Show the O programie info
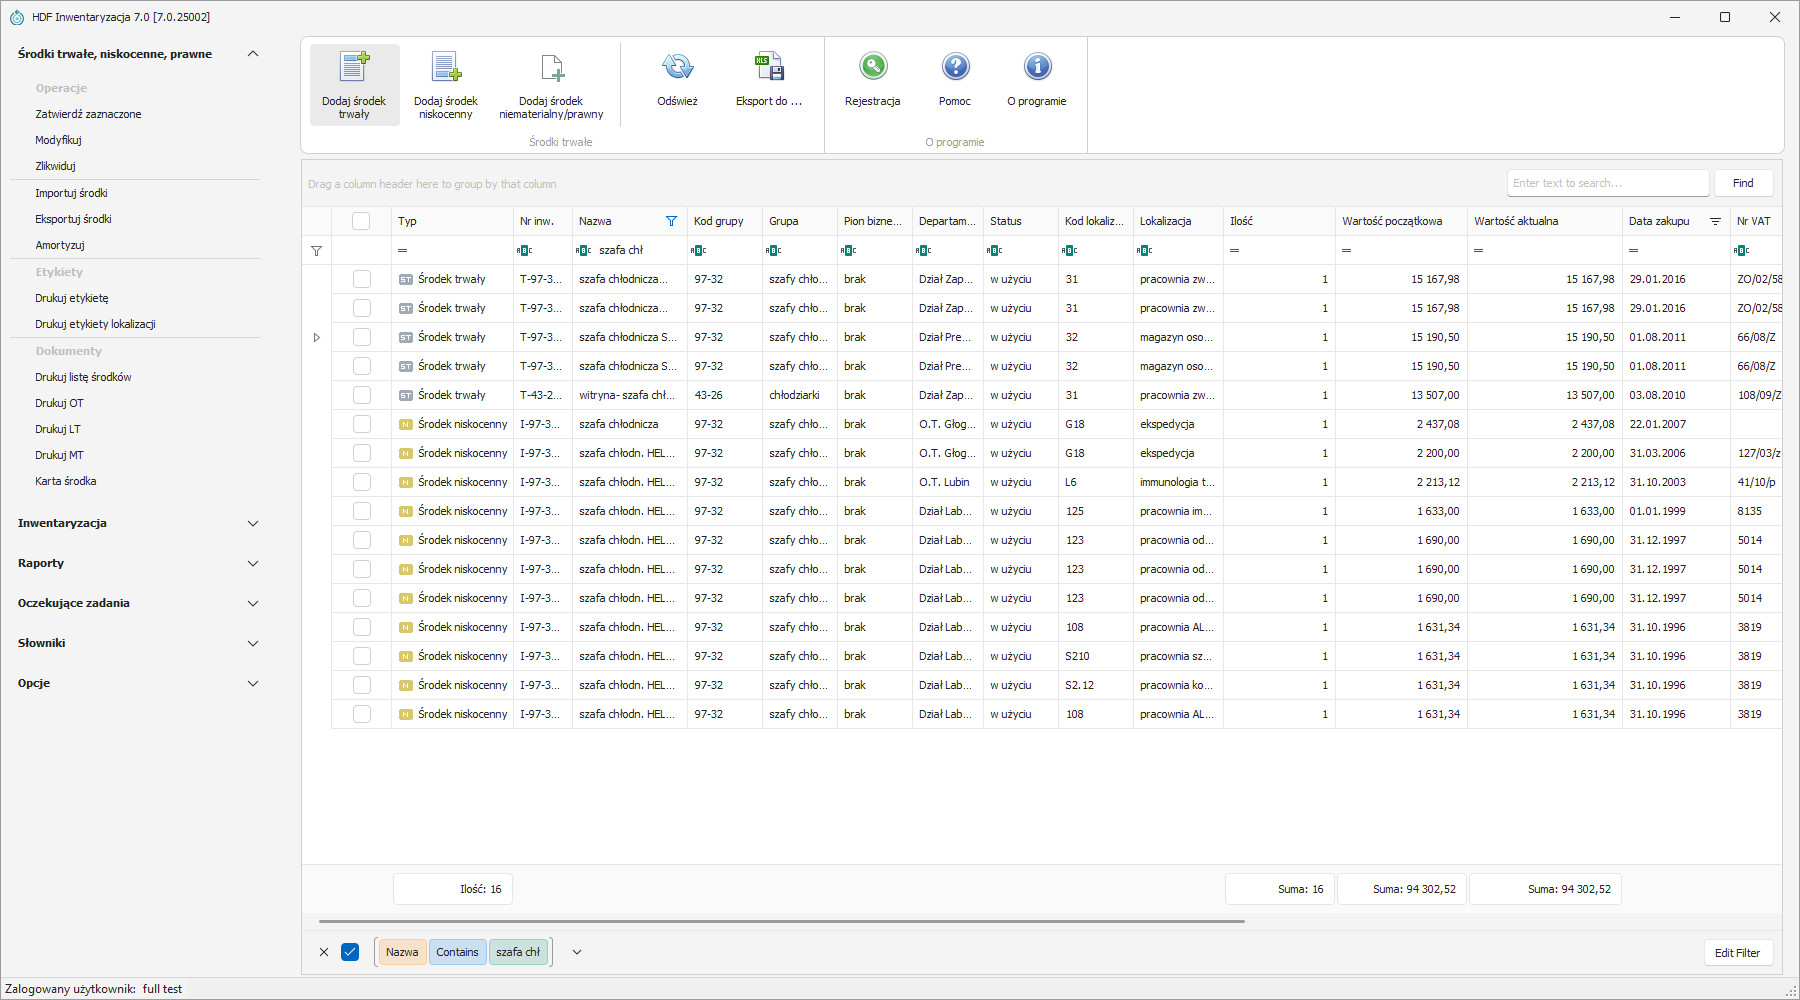The width and height of the screenshot is (1800, 1000). coord(1037,68)
